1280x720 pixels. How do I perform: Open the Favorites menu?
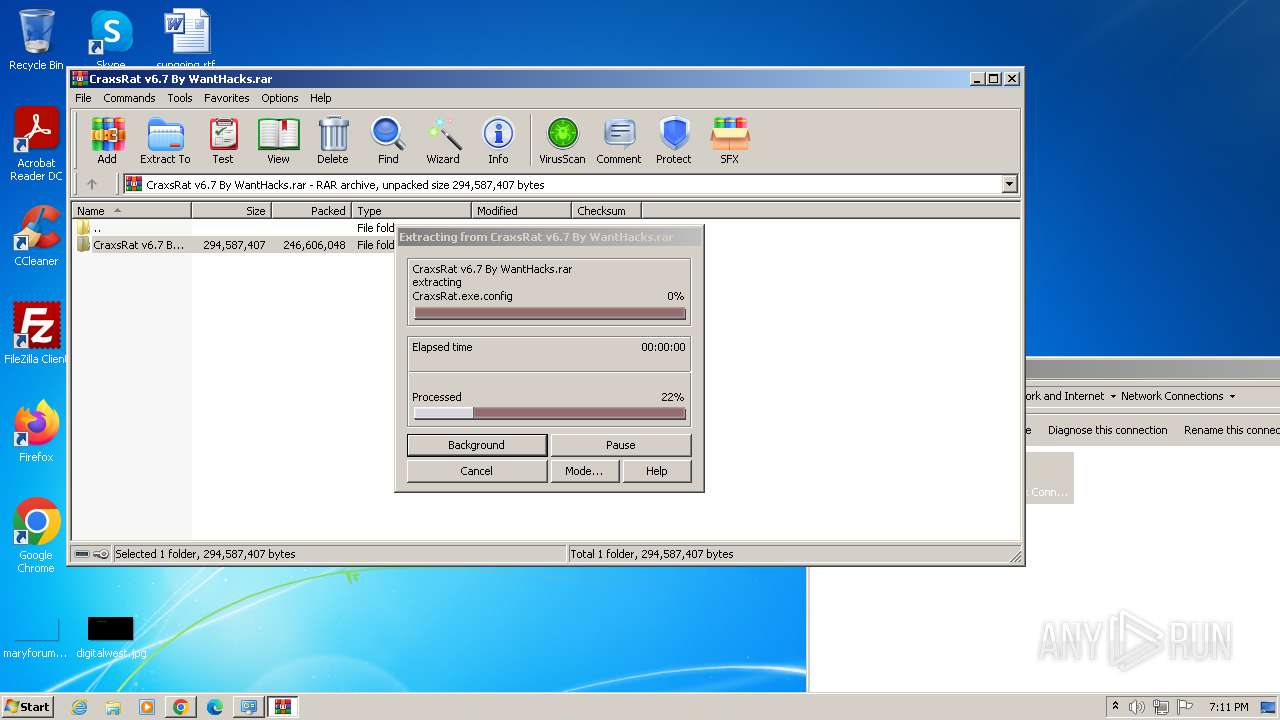[227, 98]
